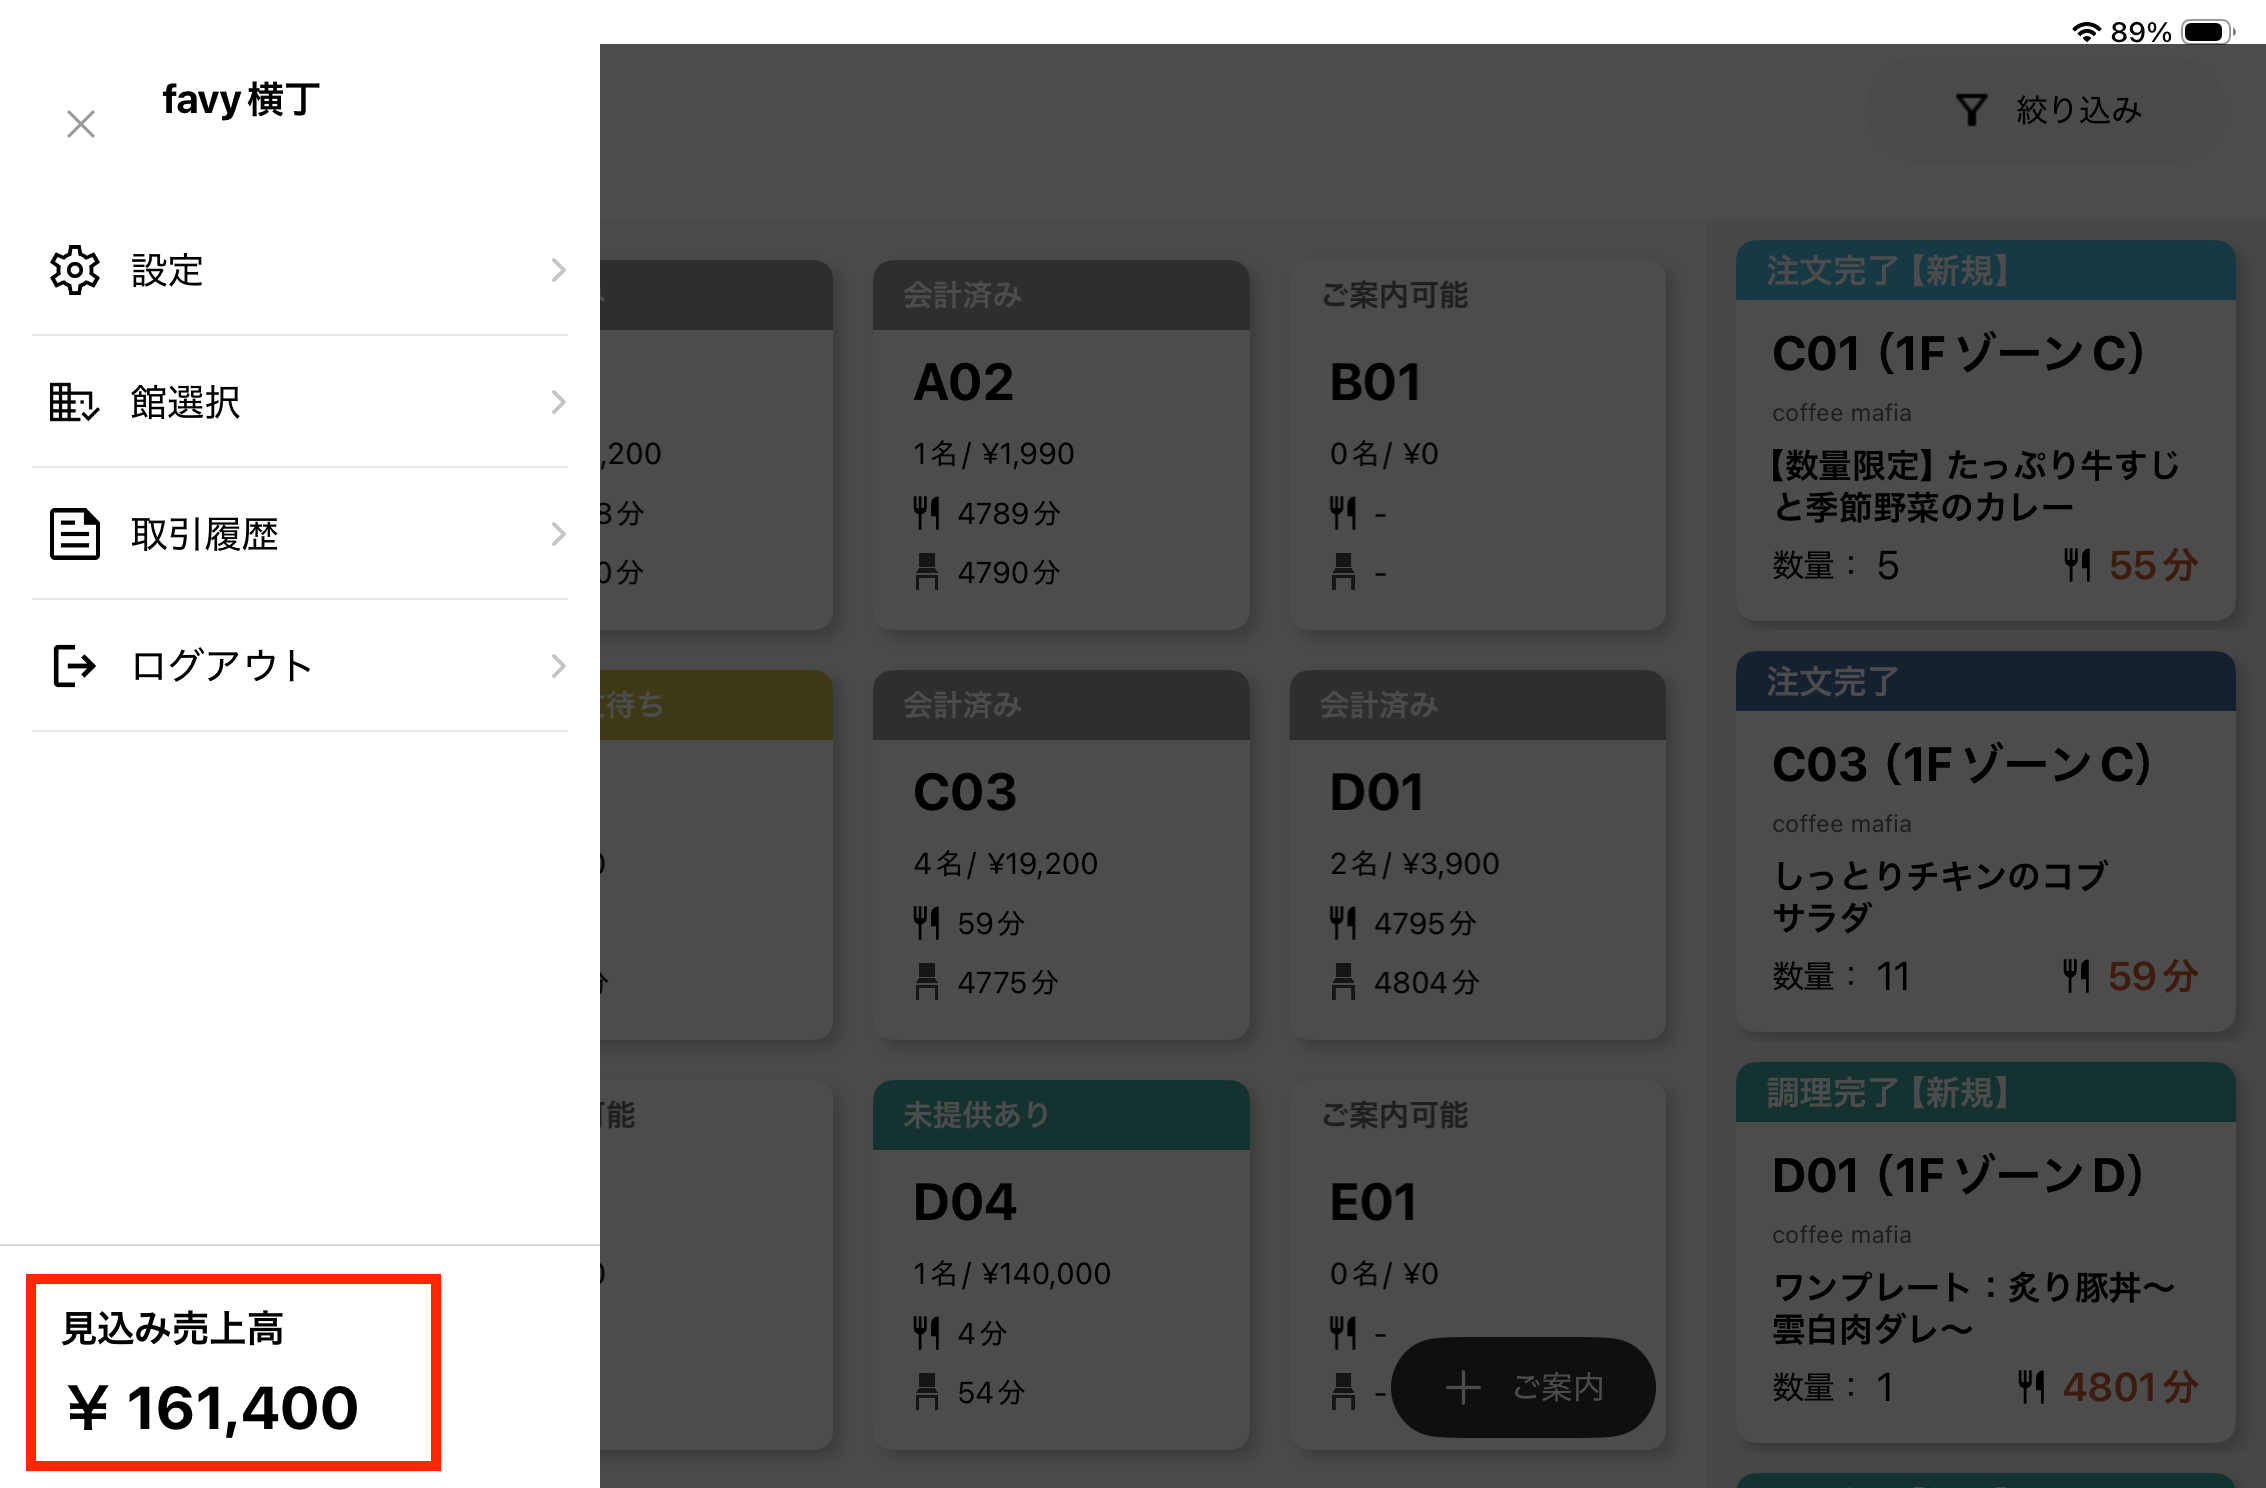Open the ログアウト menu item
This screenshot has width=2266, height=1488.
point(222,666)
